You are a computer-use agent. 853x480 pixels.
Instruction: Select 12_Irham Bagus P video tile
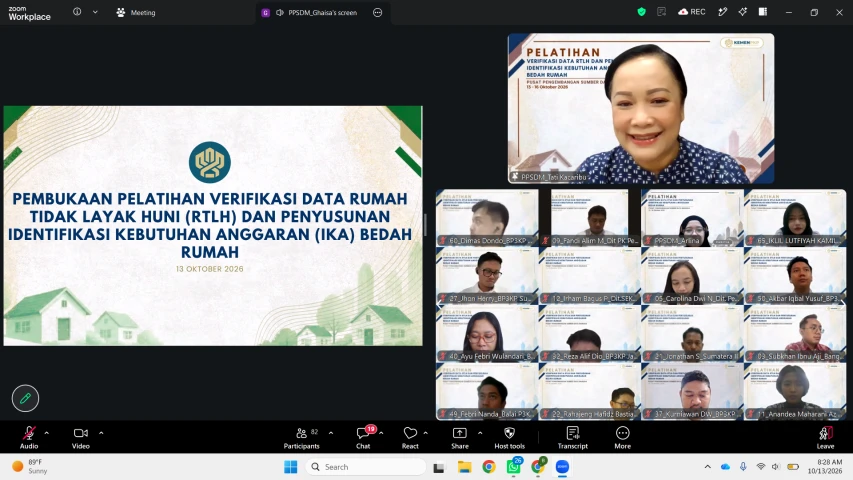(x=590, y=276)
